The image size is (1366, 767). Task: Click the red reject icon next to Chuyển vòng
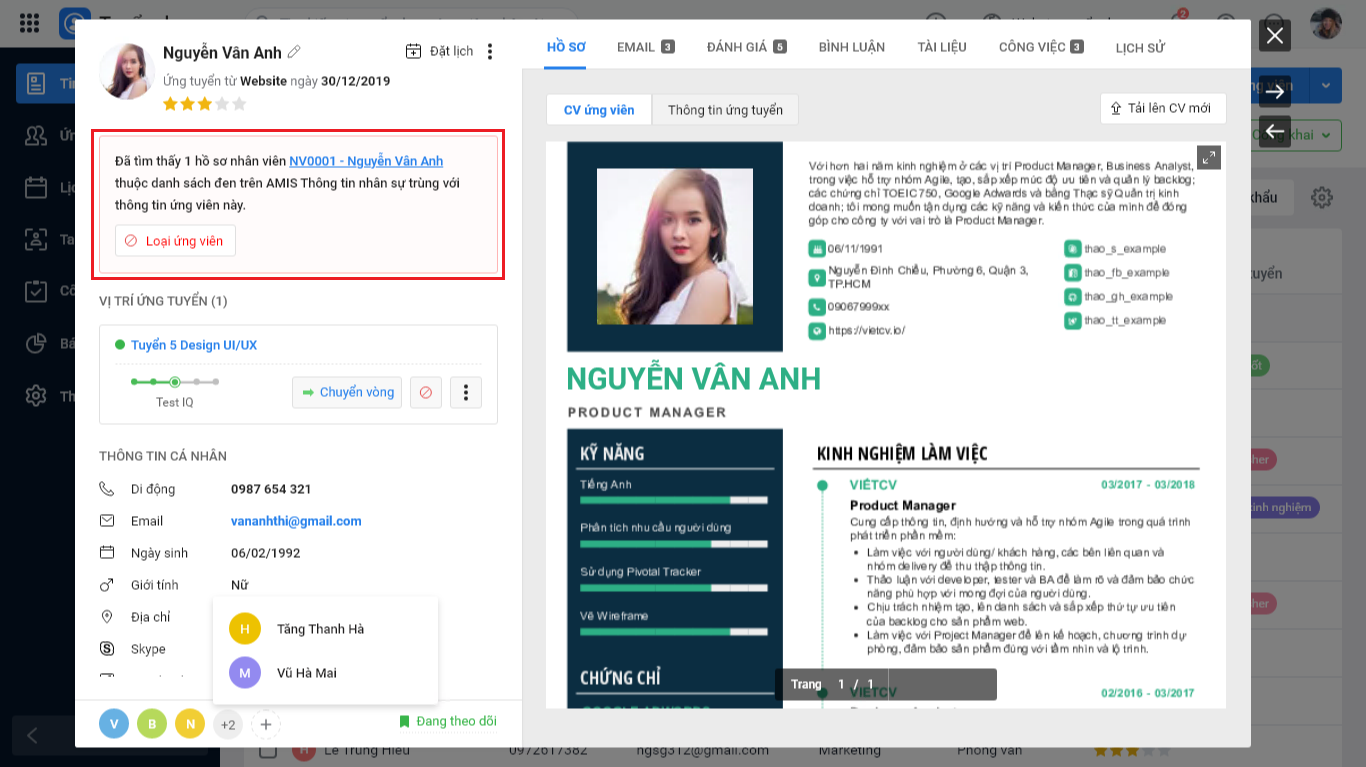coord(426,392)
